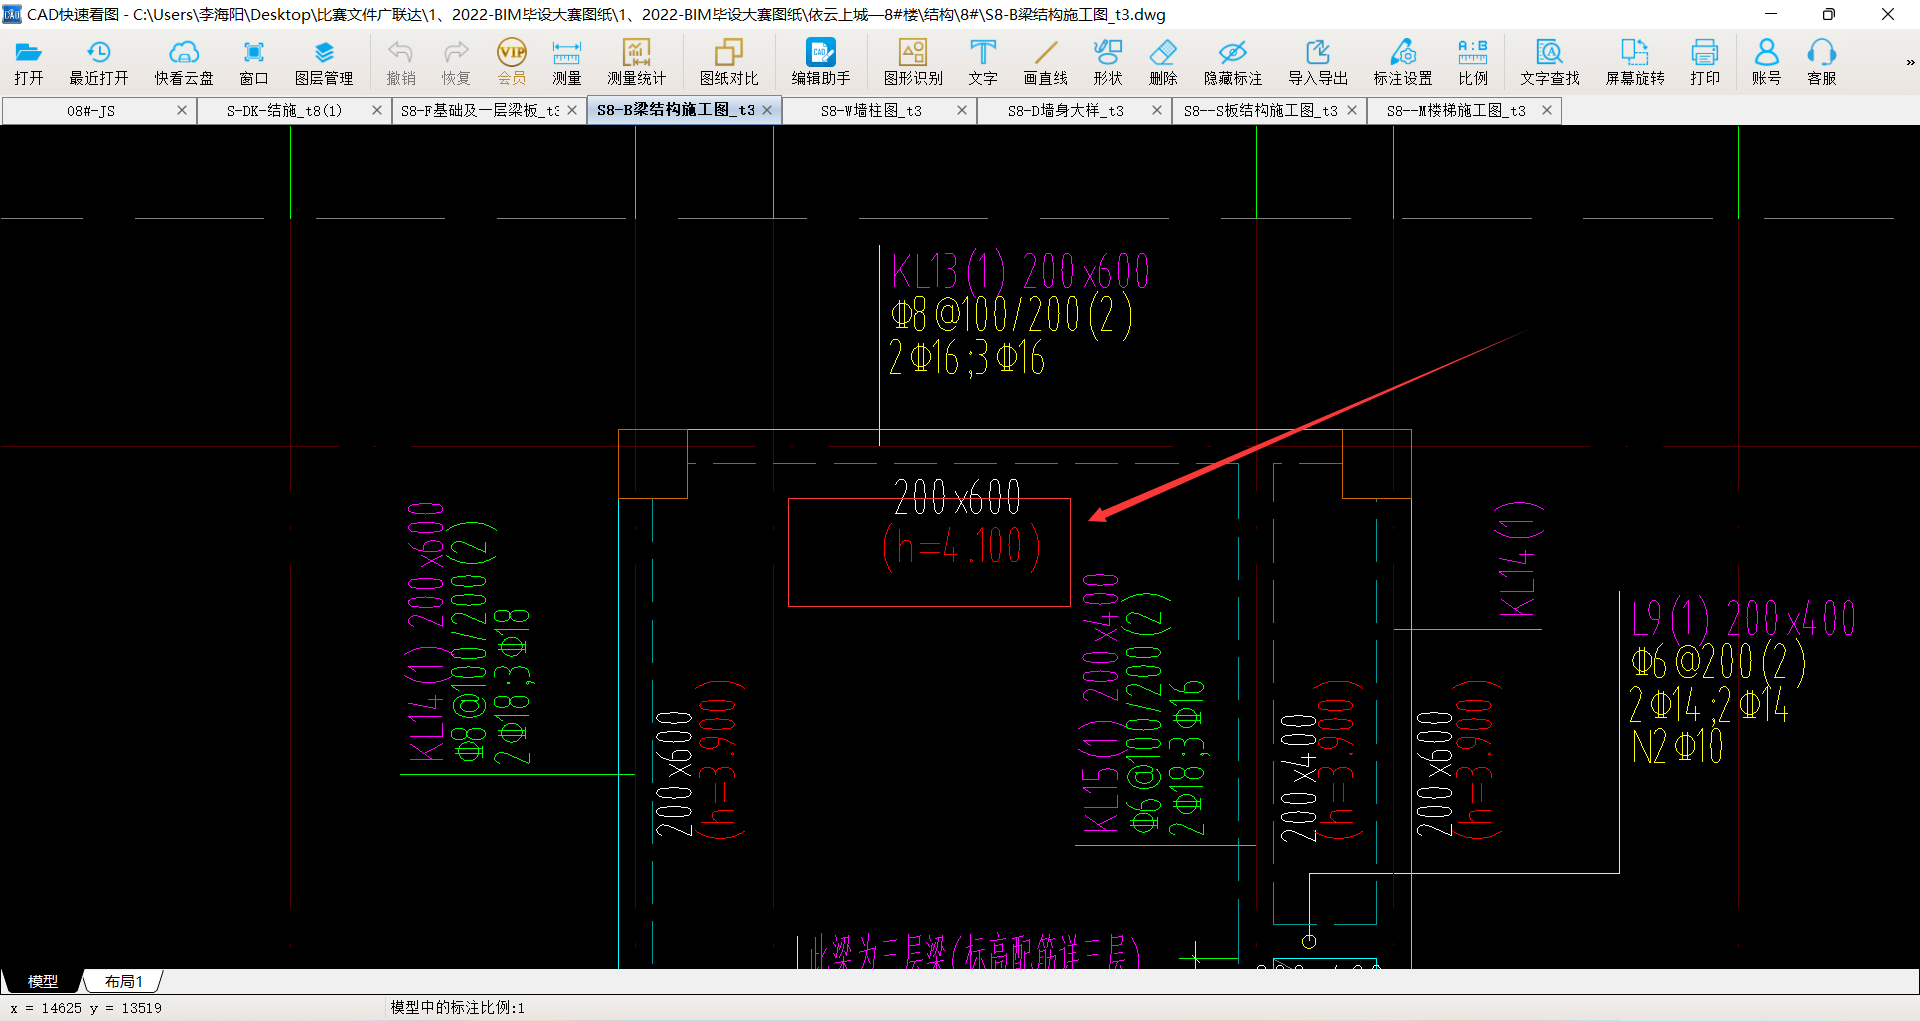
Task: Open the 账号 account icon
Action: 1767,62
